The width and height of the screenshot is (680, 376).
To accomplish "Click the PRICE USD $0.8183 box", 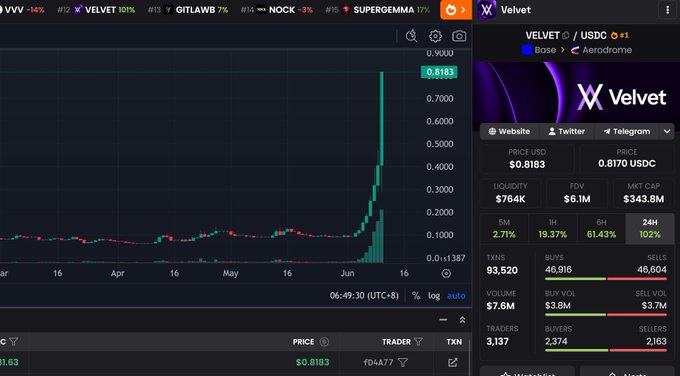I will click(x=527, y=159).
